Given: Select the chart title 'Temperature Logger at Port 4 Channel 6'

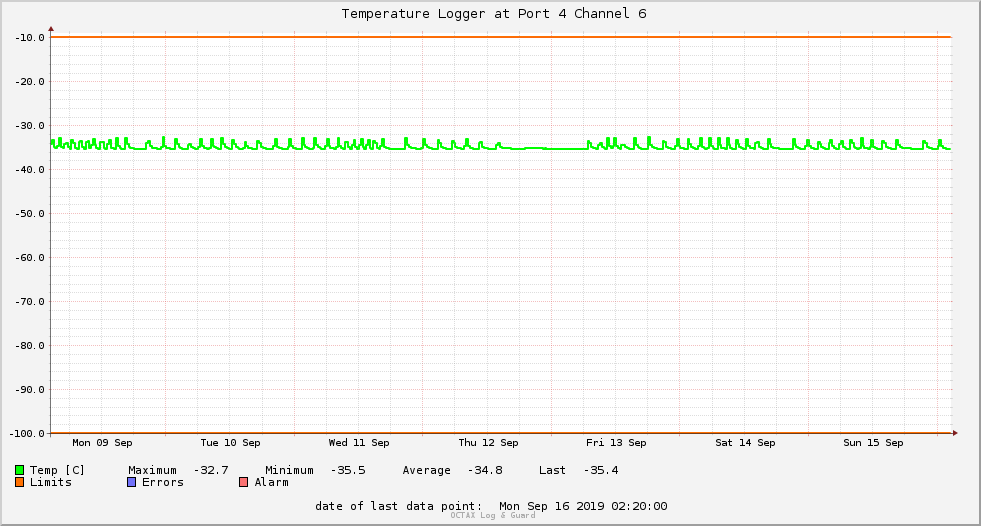Looking at the screenshot, I should 494,14.
